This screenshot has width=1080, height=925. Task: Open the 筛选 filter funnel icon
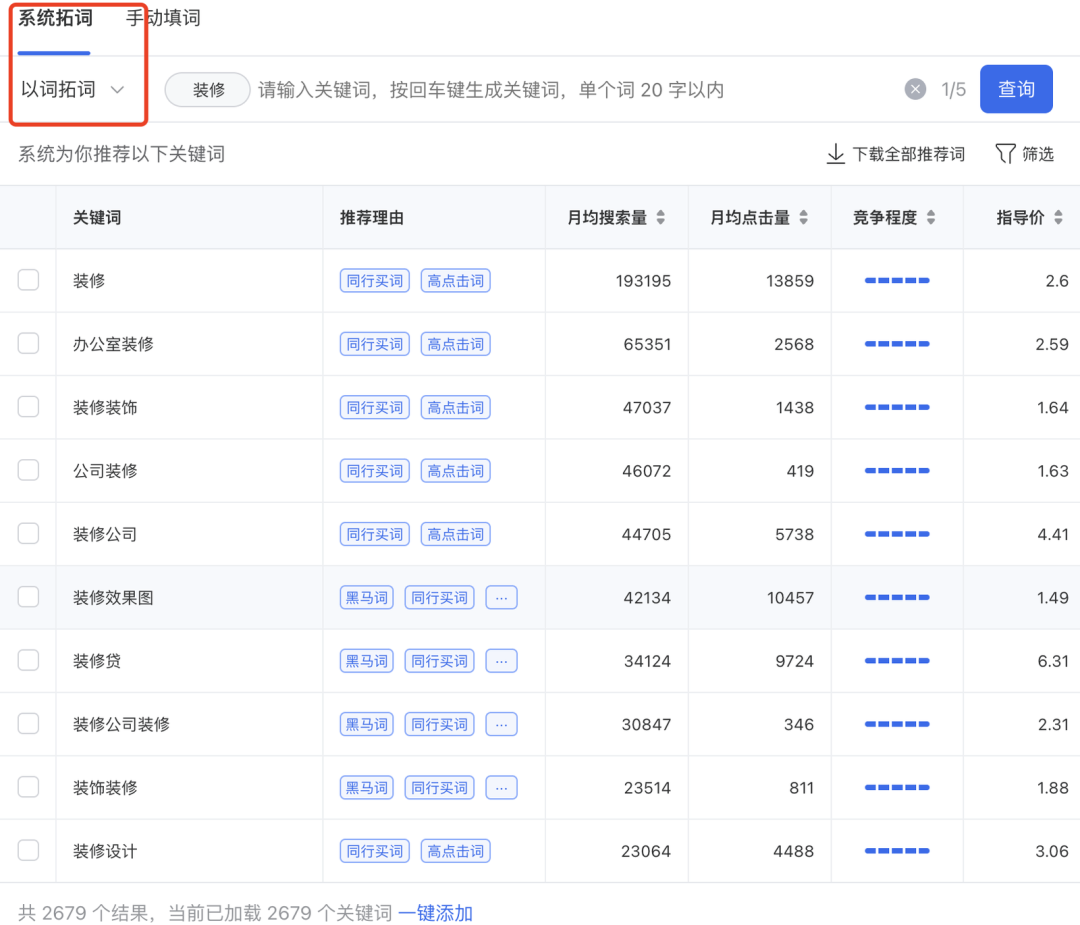point(1005,154)
